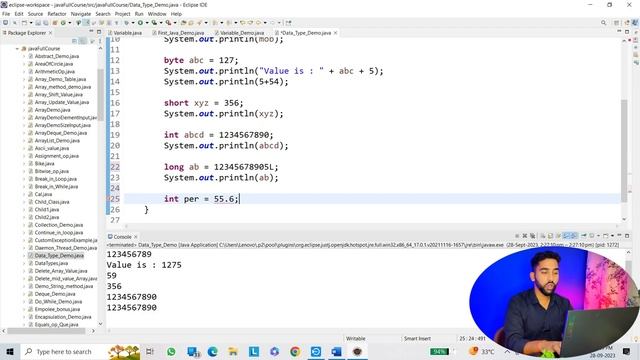The image size is (640, 360).
Task: Open the Coverage dropdown arrow
Action: point(160,23)
